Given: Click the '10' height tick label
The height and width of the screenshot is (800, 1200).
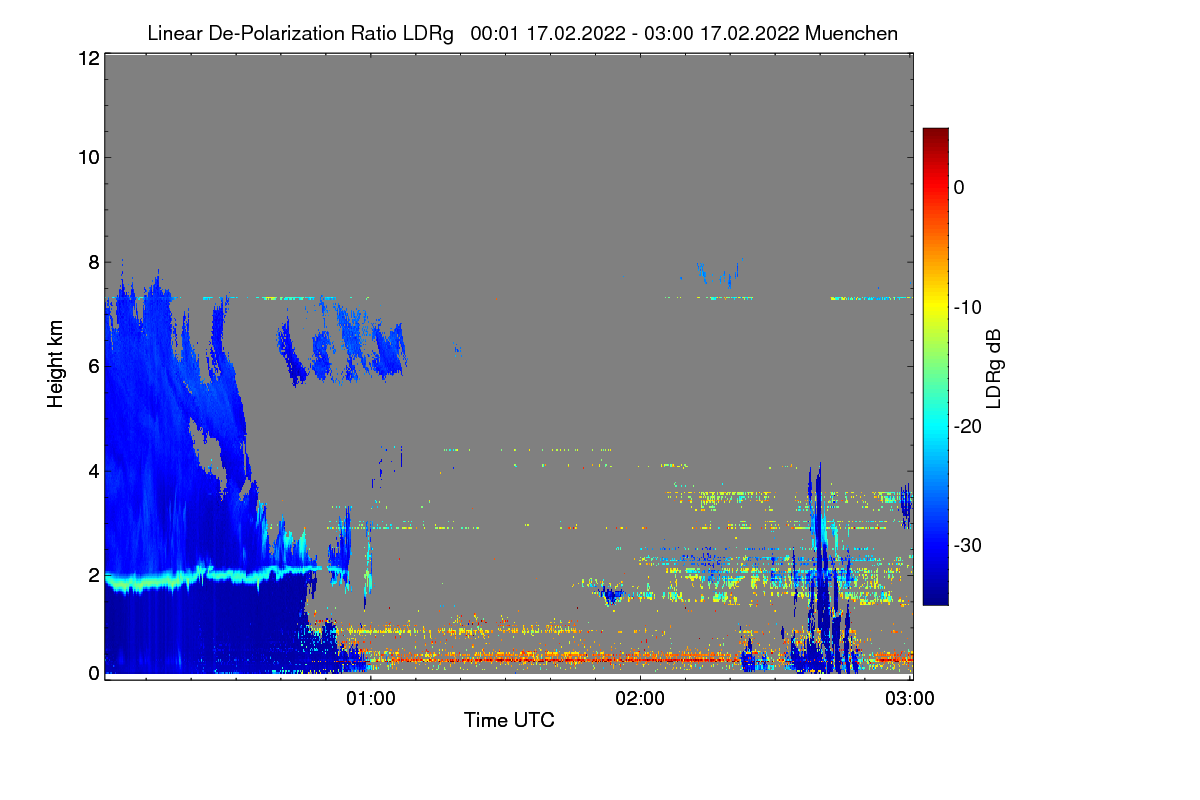Looking at the screenshot, I should (x=88, y=157).
